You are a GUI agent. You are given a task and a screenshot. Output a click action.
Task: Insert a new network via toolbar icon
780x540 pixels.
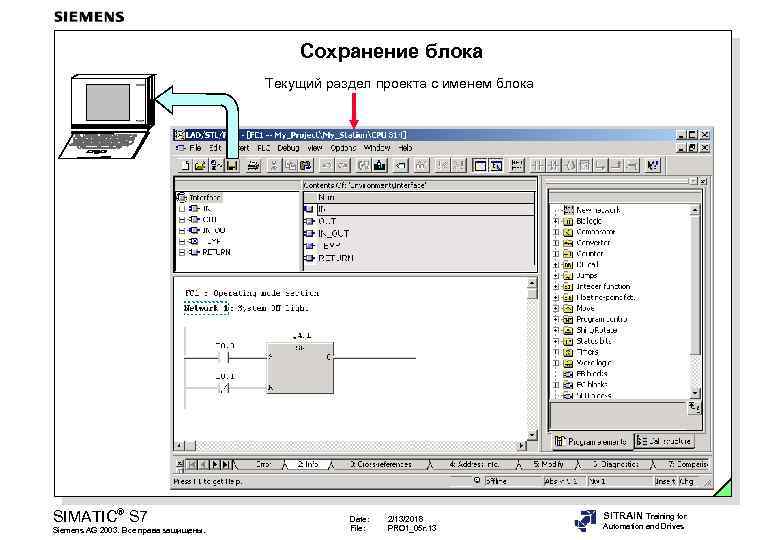517,166
